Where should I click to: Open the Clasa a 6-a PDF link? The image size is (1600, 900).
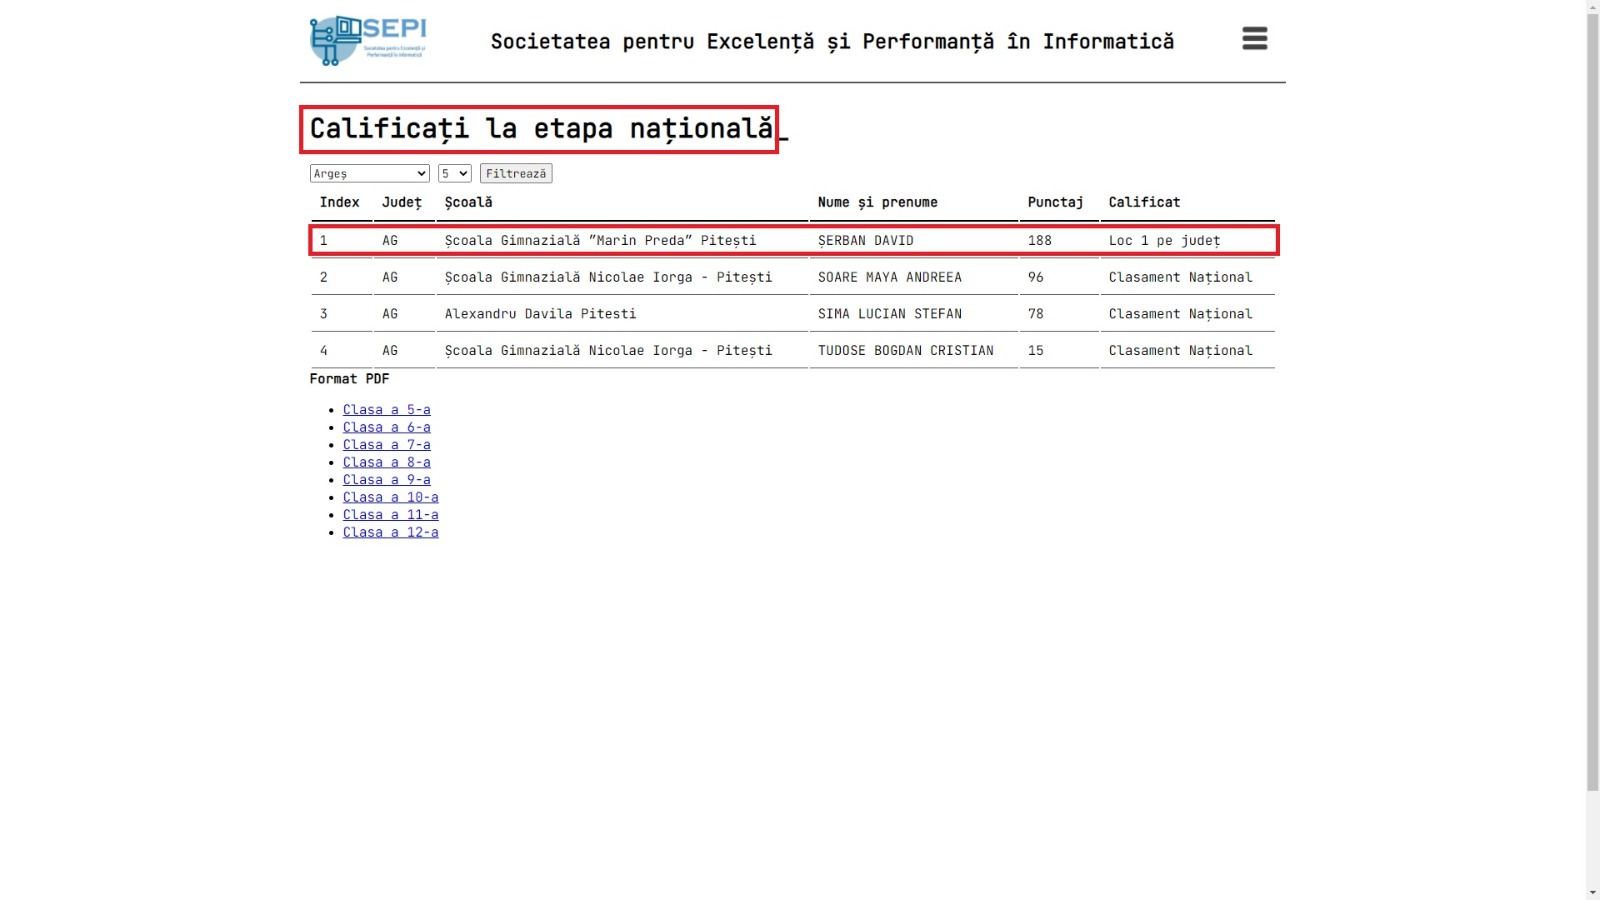(386, 427)
